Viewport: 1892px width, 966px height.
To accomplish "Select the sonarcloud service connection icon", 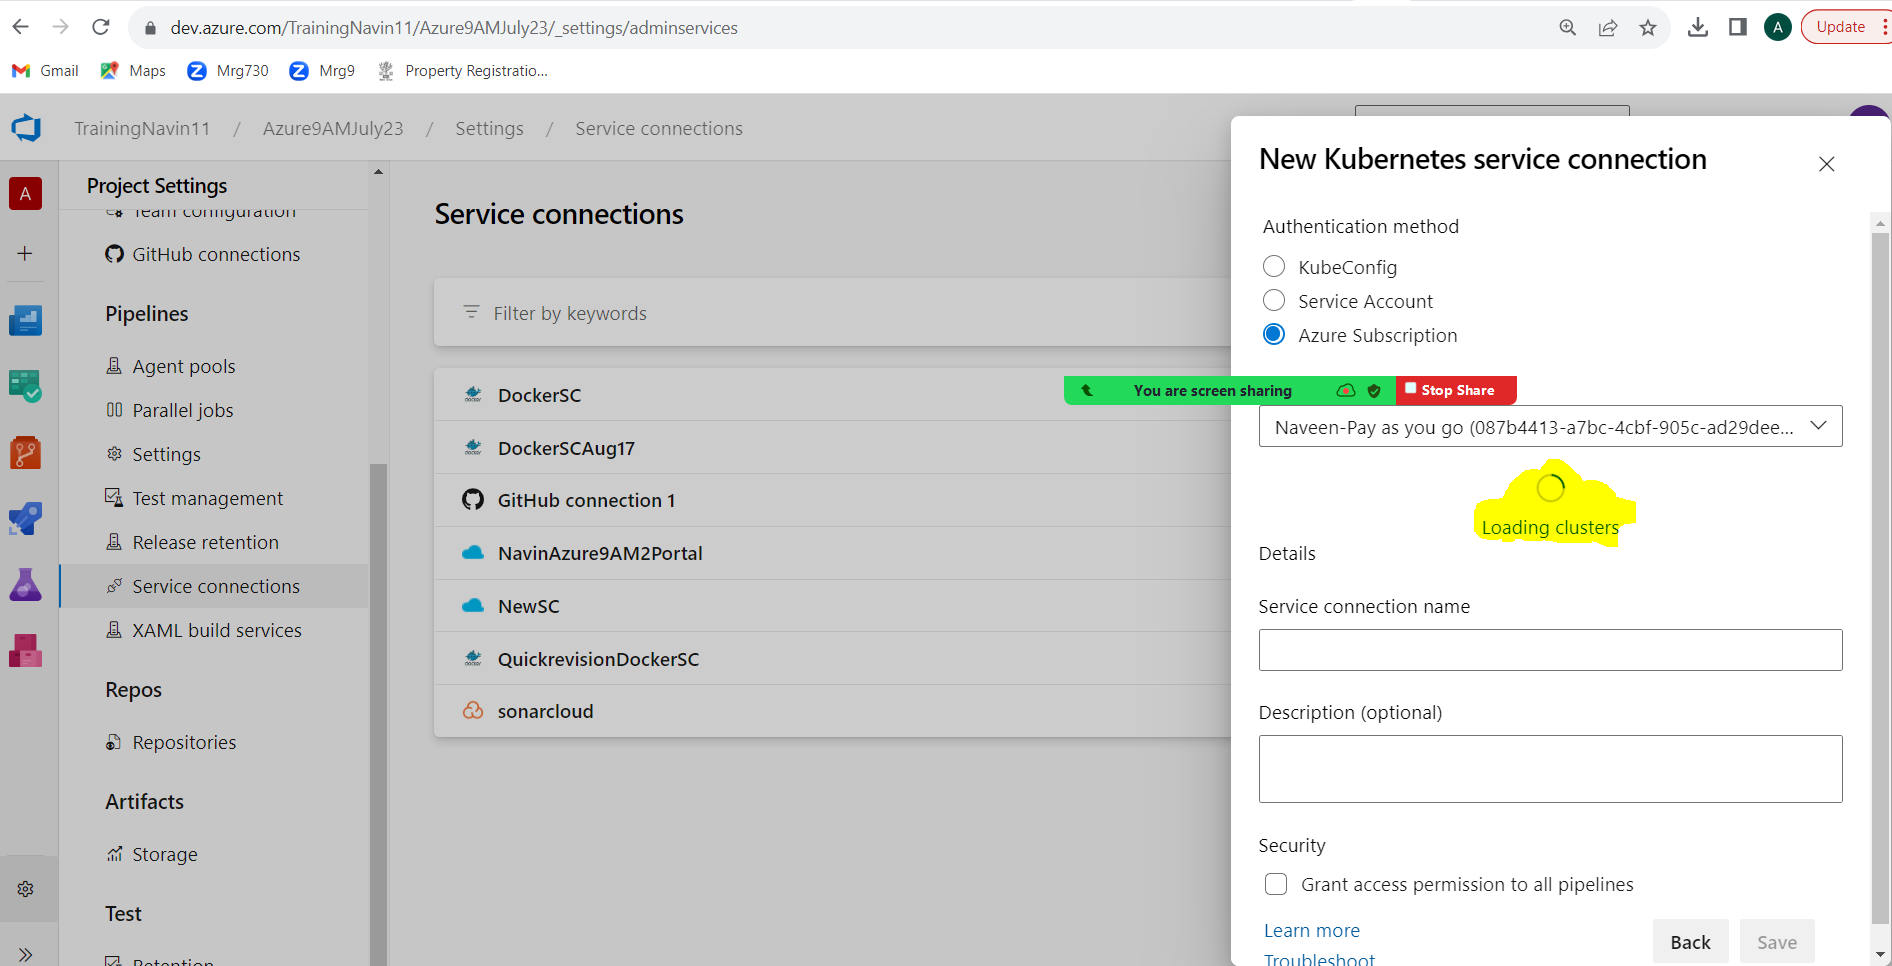I will [x=472, y=710].
